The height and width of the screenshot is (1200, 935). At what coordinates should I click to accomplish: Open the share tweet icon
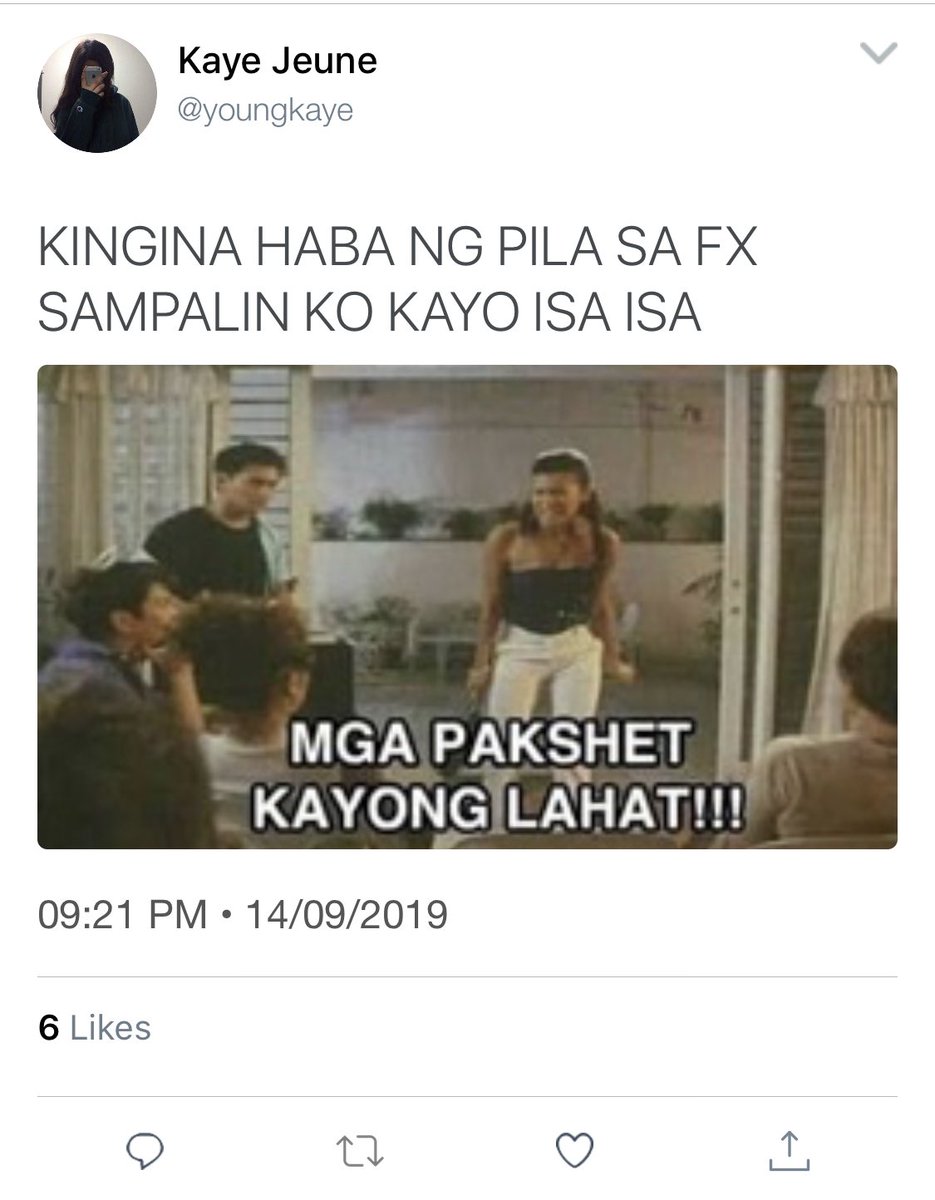790,1150
